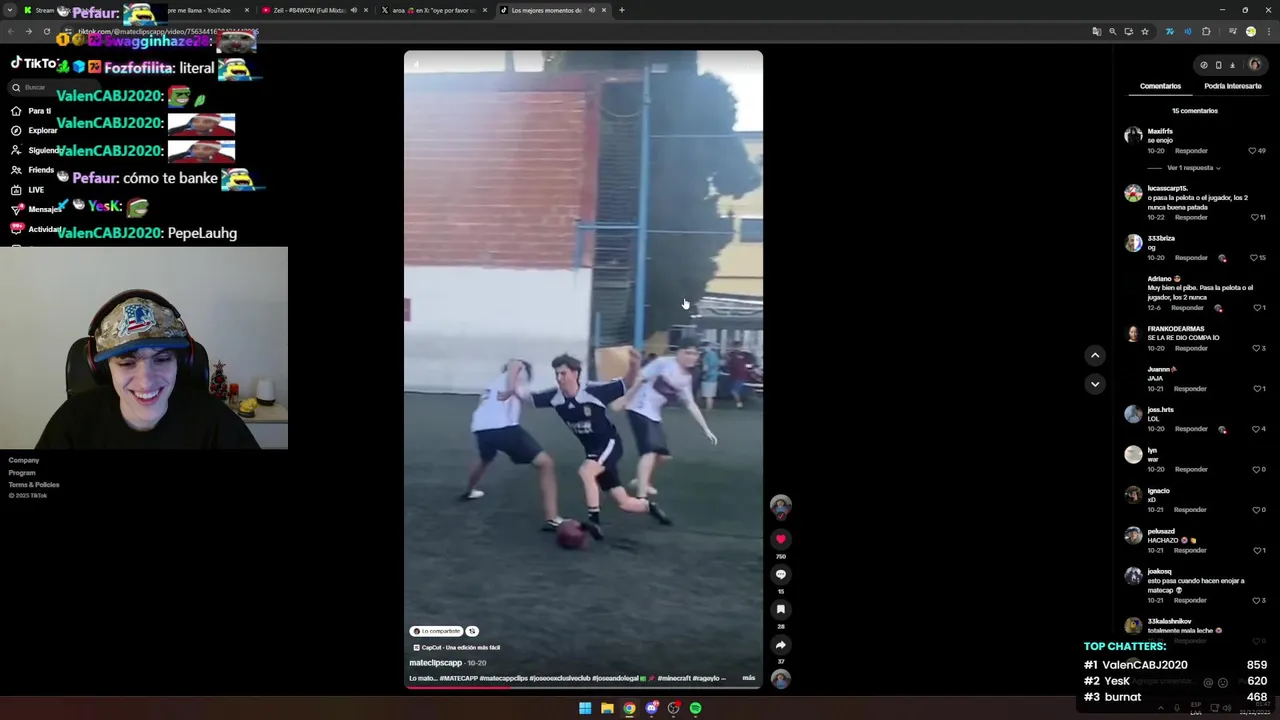Open creator avatar above the heart icon

click(781, 506)
